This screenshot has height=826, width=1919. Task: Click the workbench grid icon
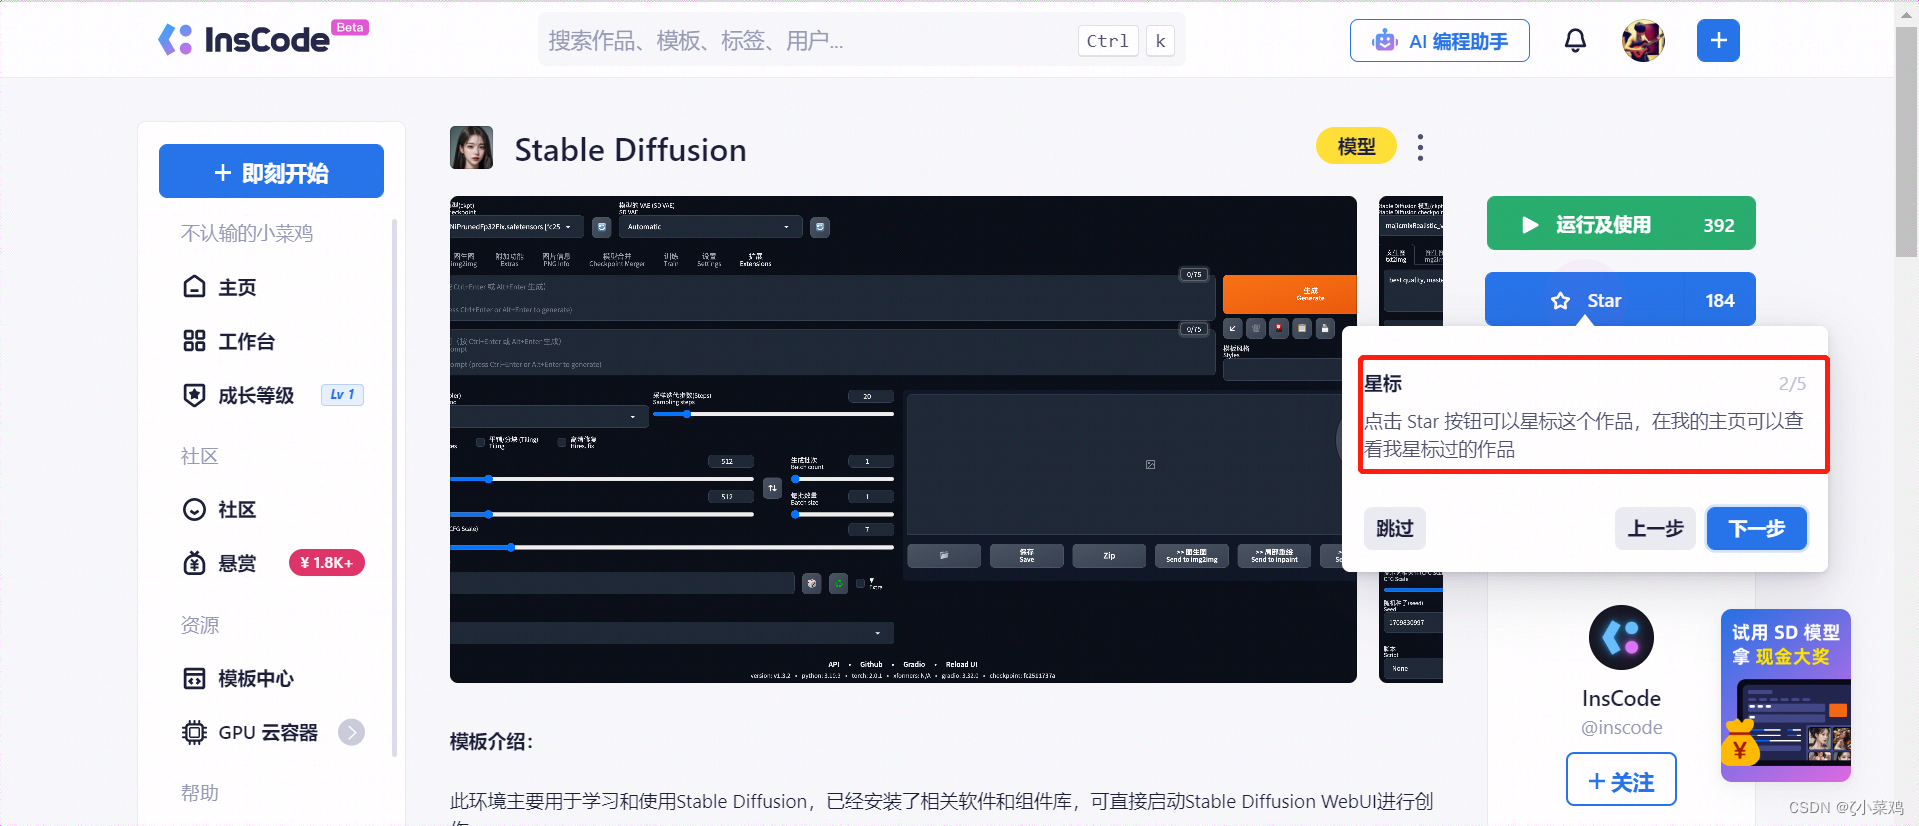[194, 341]
